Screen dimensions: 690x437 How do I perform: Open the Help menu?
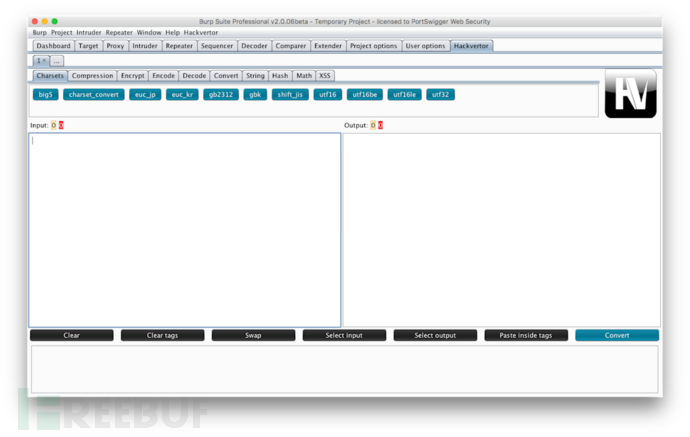click(172, 33)
